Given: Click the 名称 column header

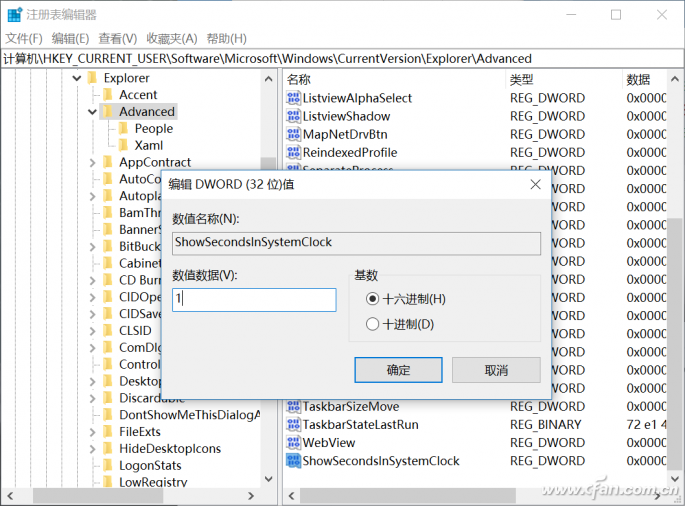Looking at the screenshot, I should [299, 79].
